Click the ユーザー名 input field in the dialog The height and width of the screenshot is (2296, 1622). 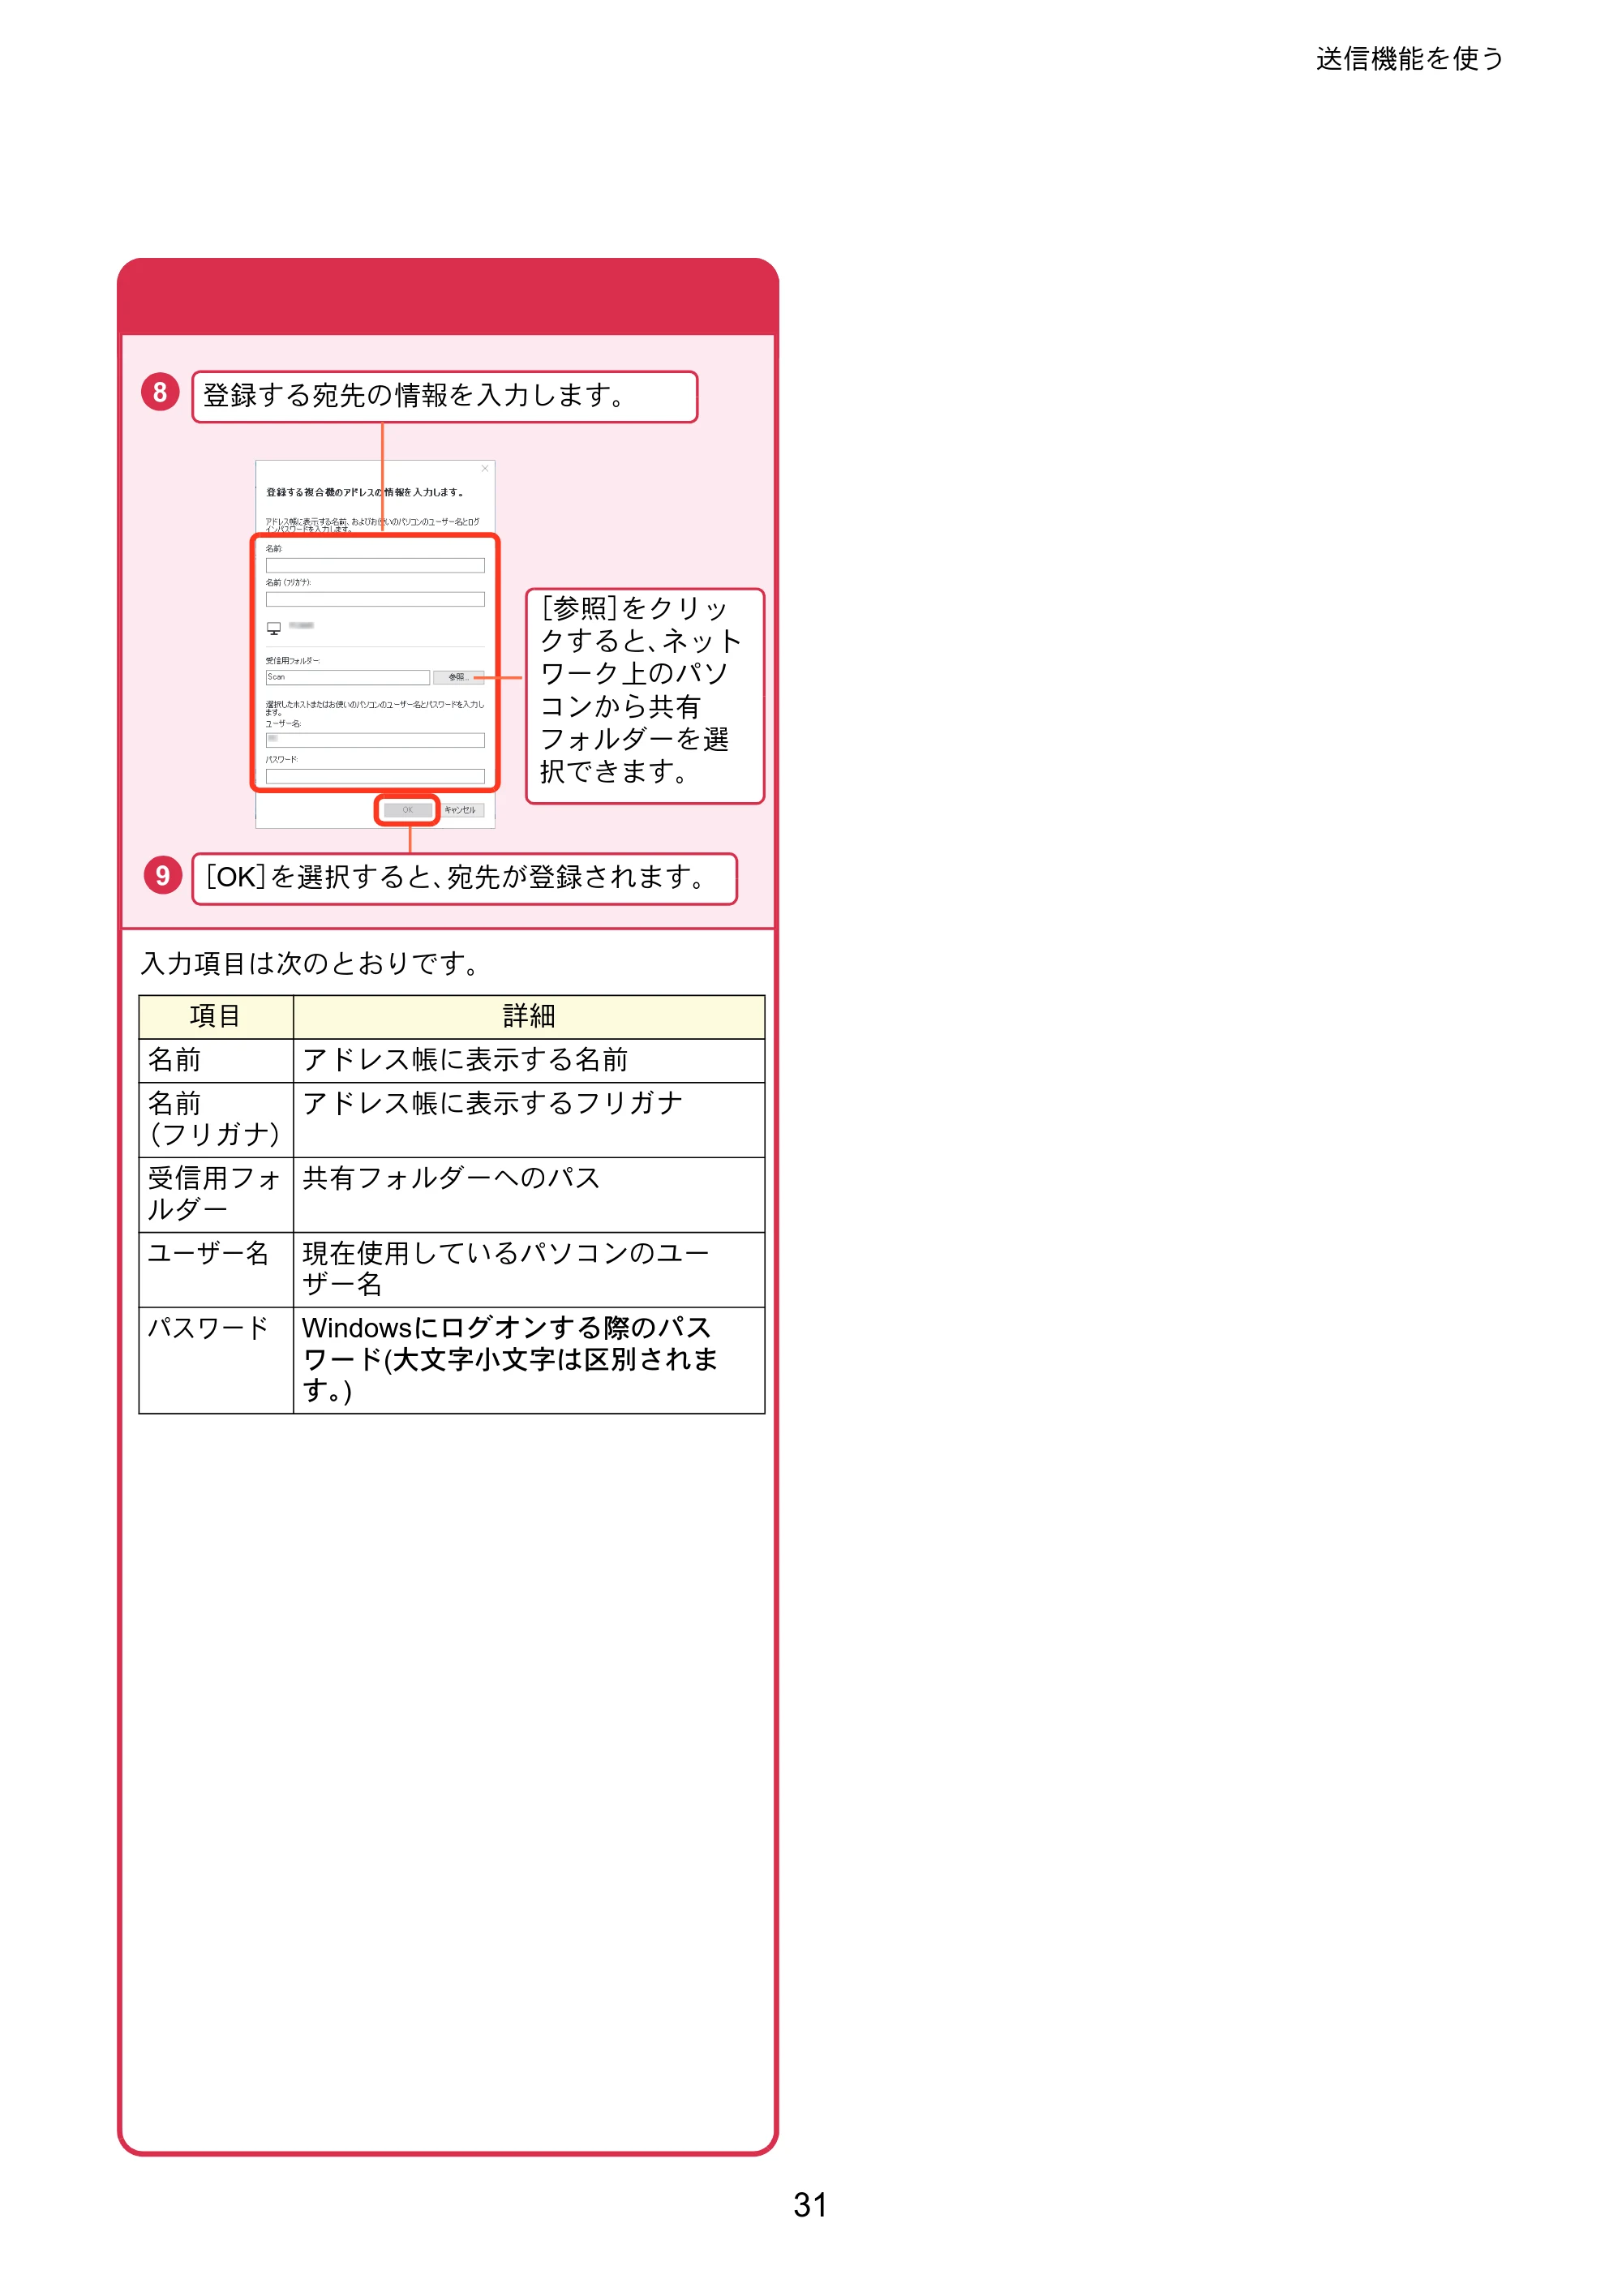coord(375,740)
